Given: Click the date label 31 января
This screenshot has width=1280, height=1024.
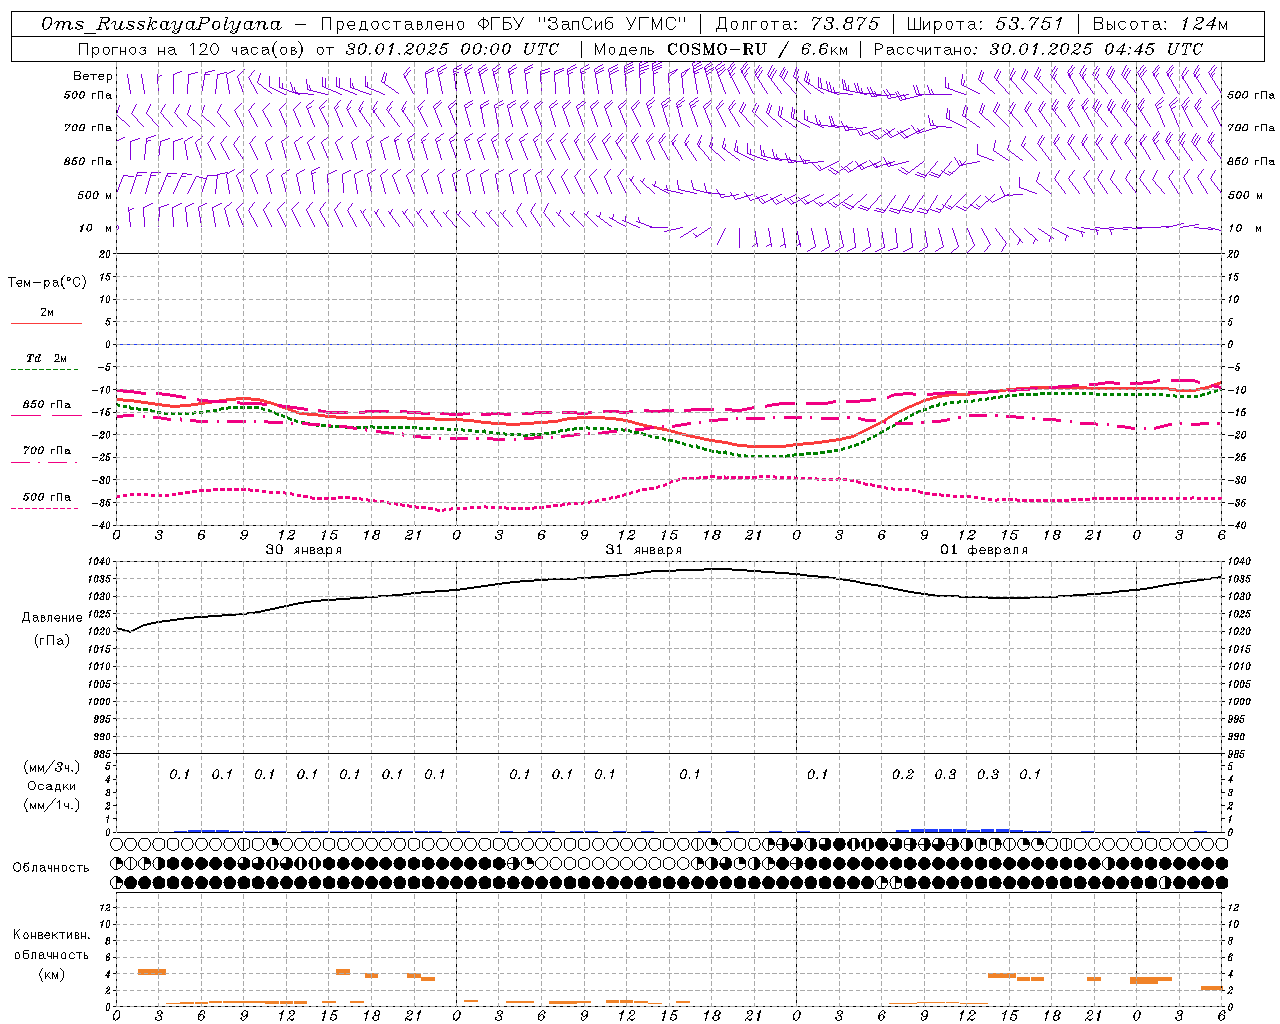Looking at the screenshot, I should [643, 550].
